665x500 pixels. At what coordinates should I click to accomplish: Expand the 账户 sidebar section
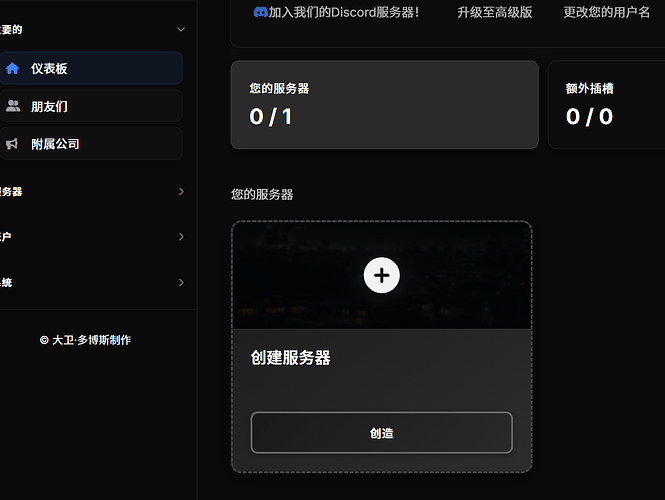(180, 237)
